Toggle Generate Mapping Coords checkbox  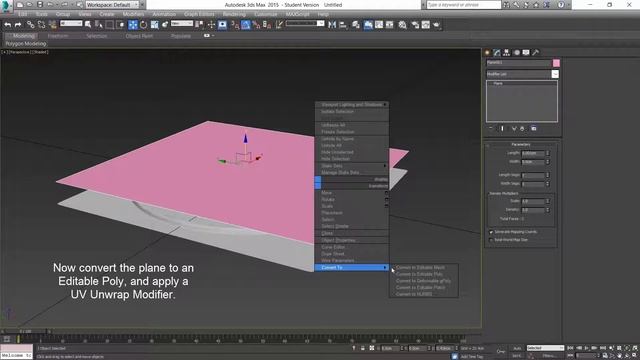coord(491,232)
